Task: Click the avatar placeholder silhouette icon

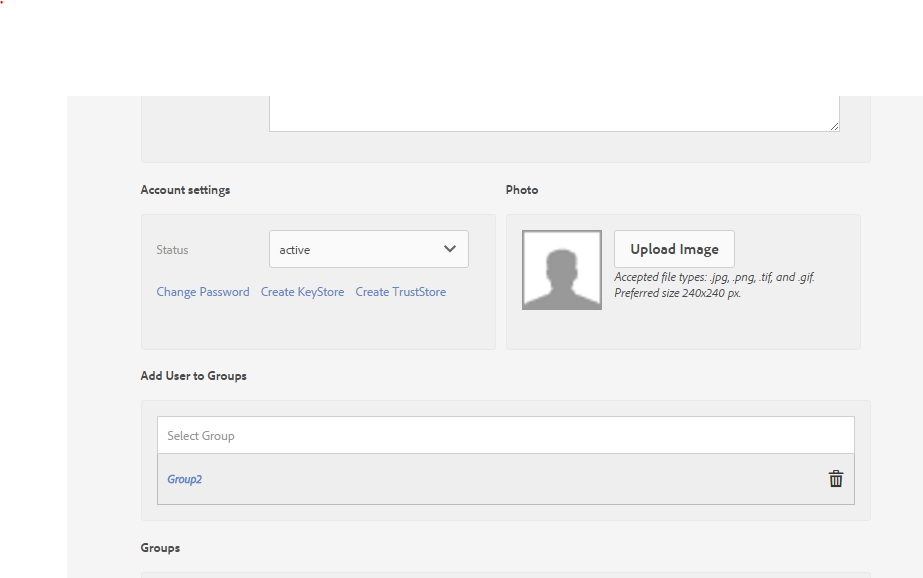Action: pyautogui.click(x=561, y=269)
